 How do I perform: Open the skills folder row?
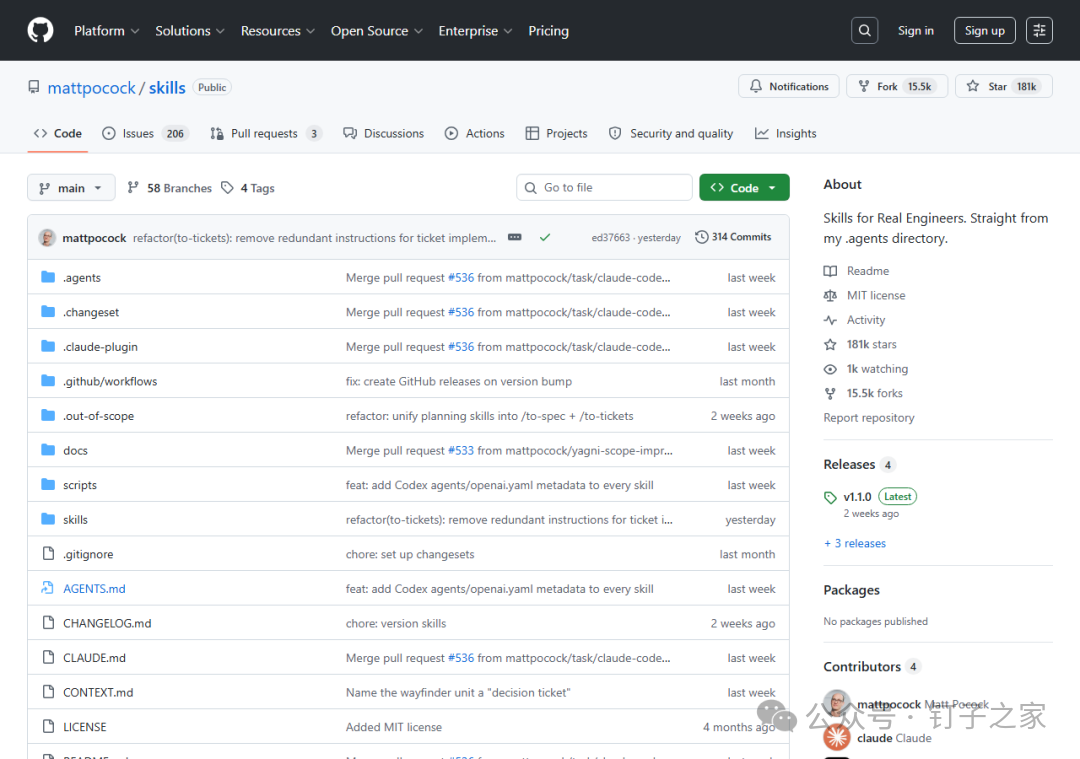coord(408,519)
